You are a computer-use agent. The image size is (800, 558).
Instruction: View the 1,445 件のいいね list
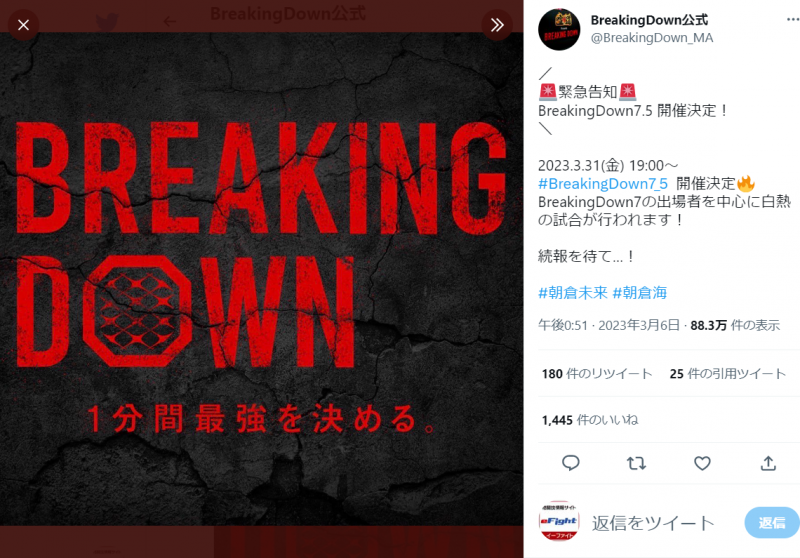coord(589,420)
